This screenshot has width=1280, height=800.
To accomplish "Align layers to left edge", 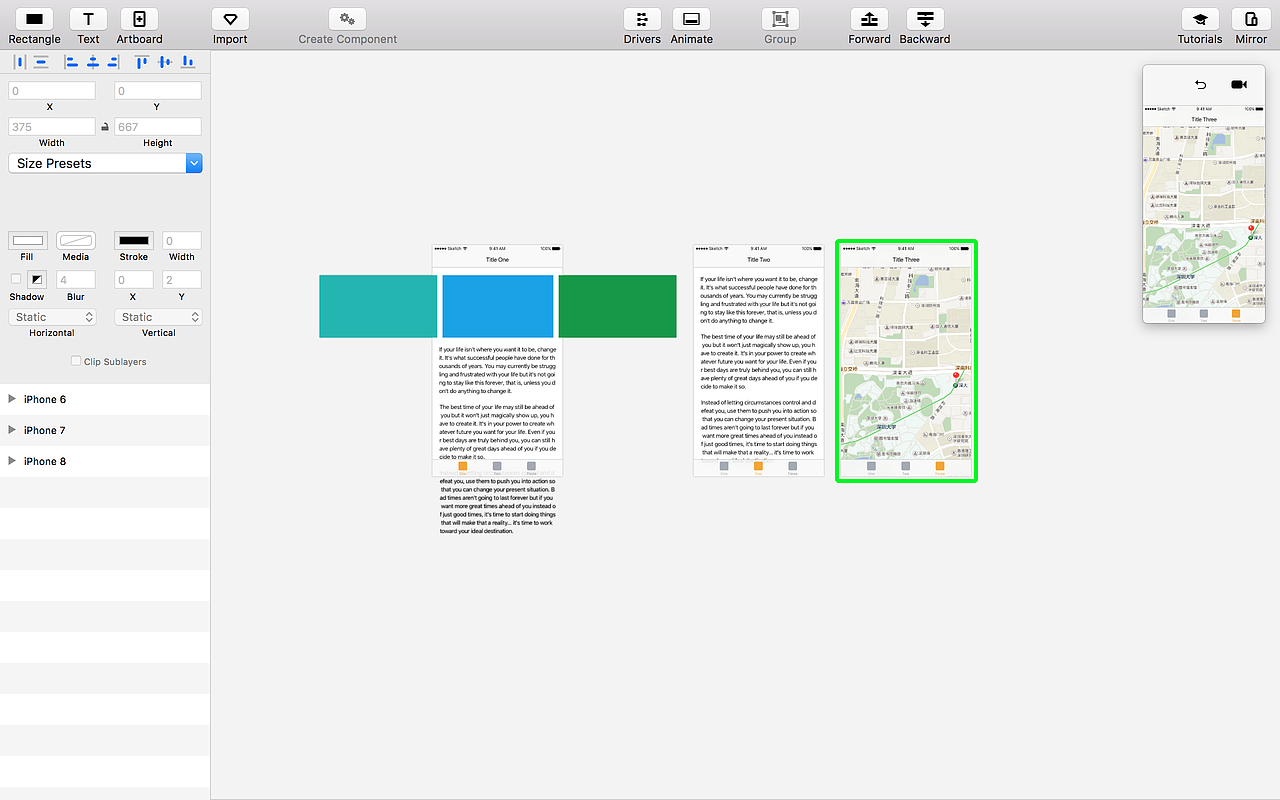I will pos(71,62).
